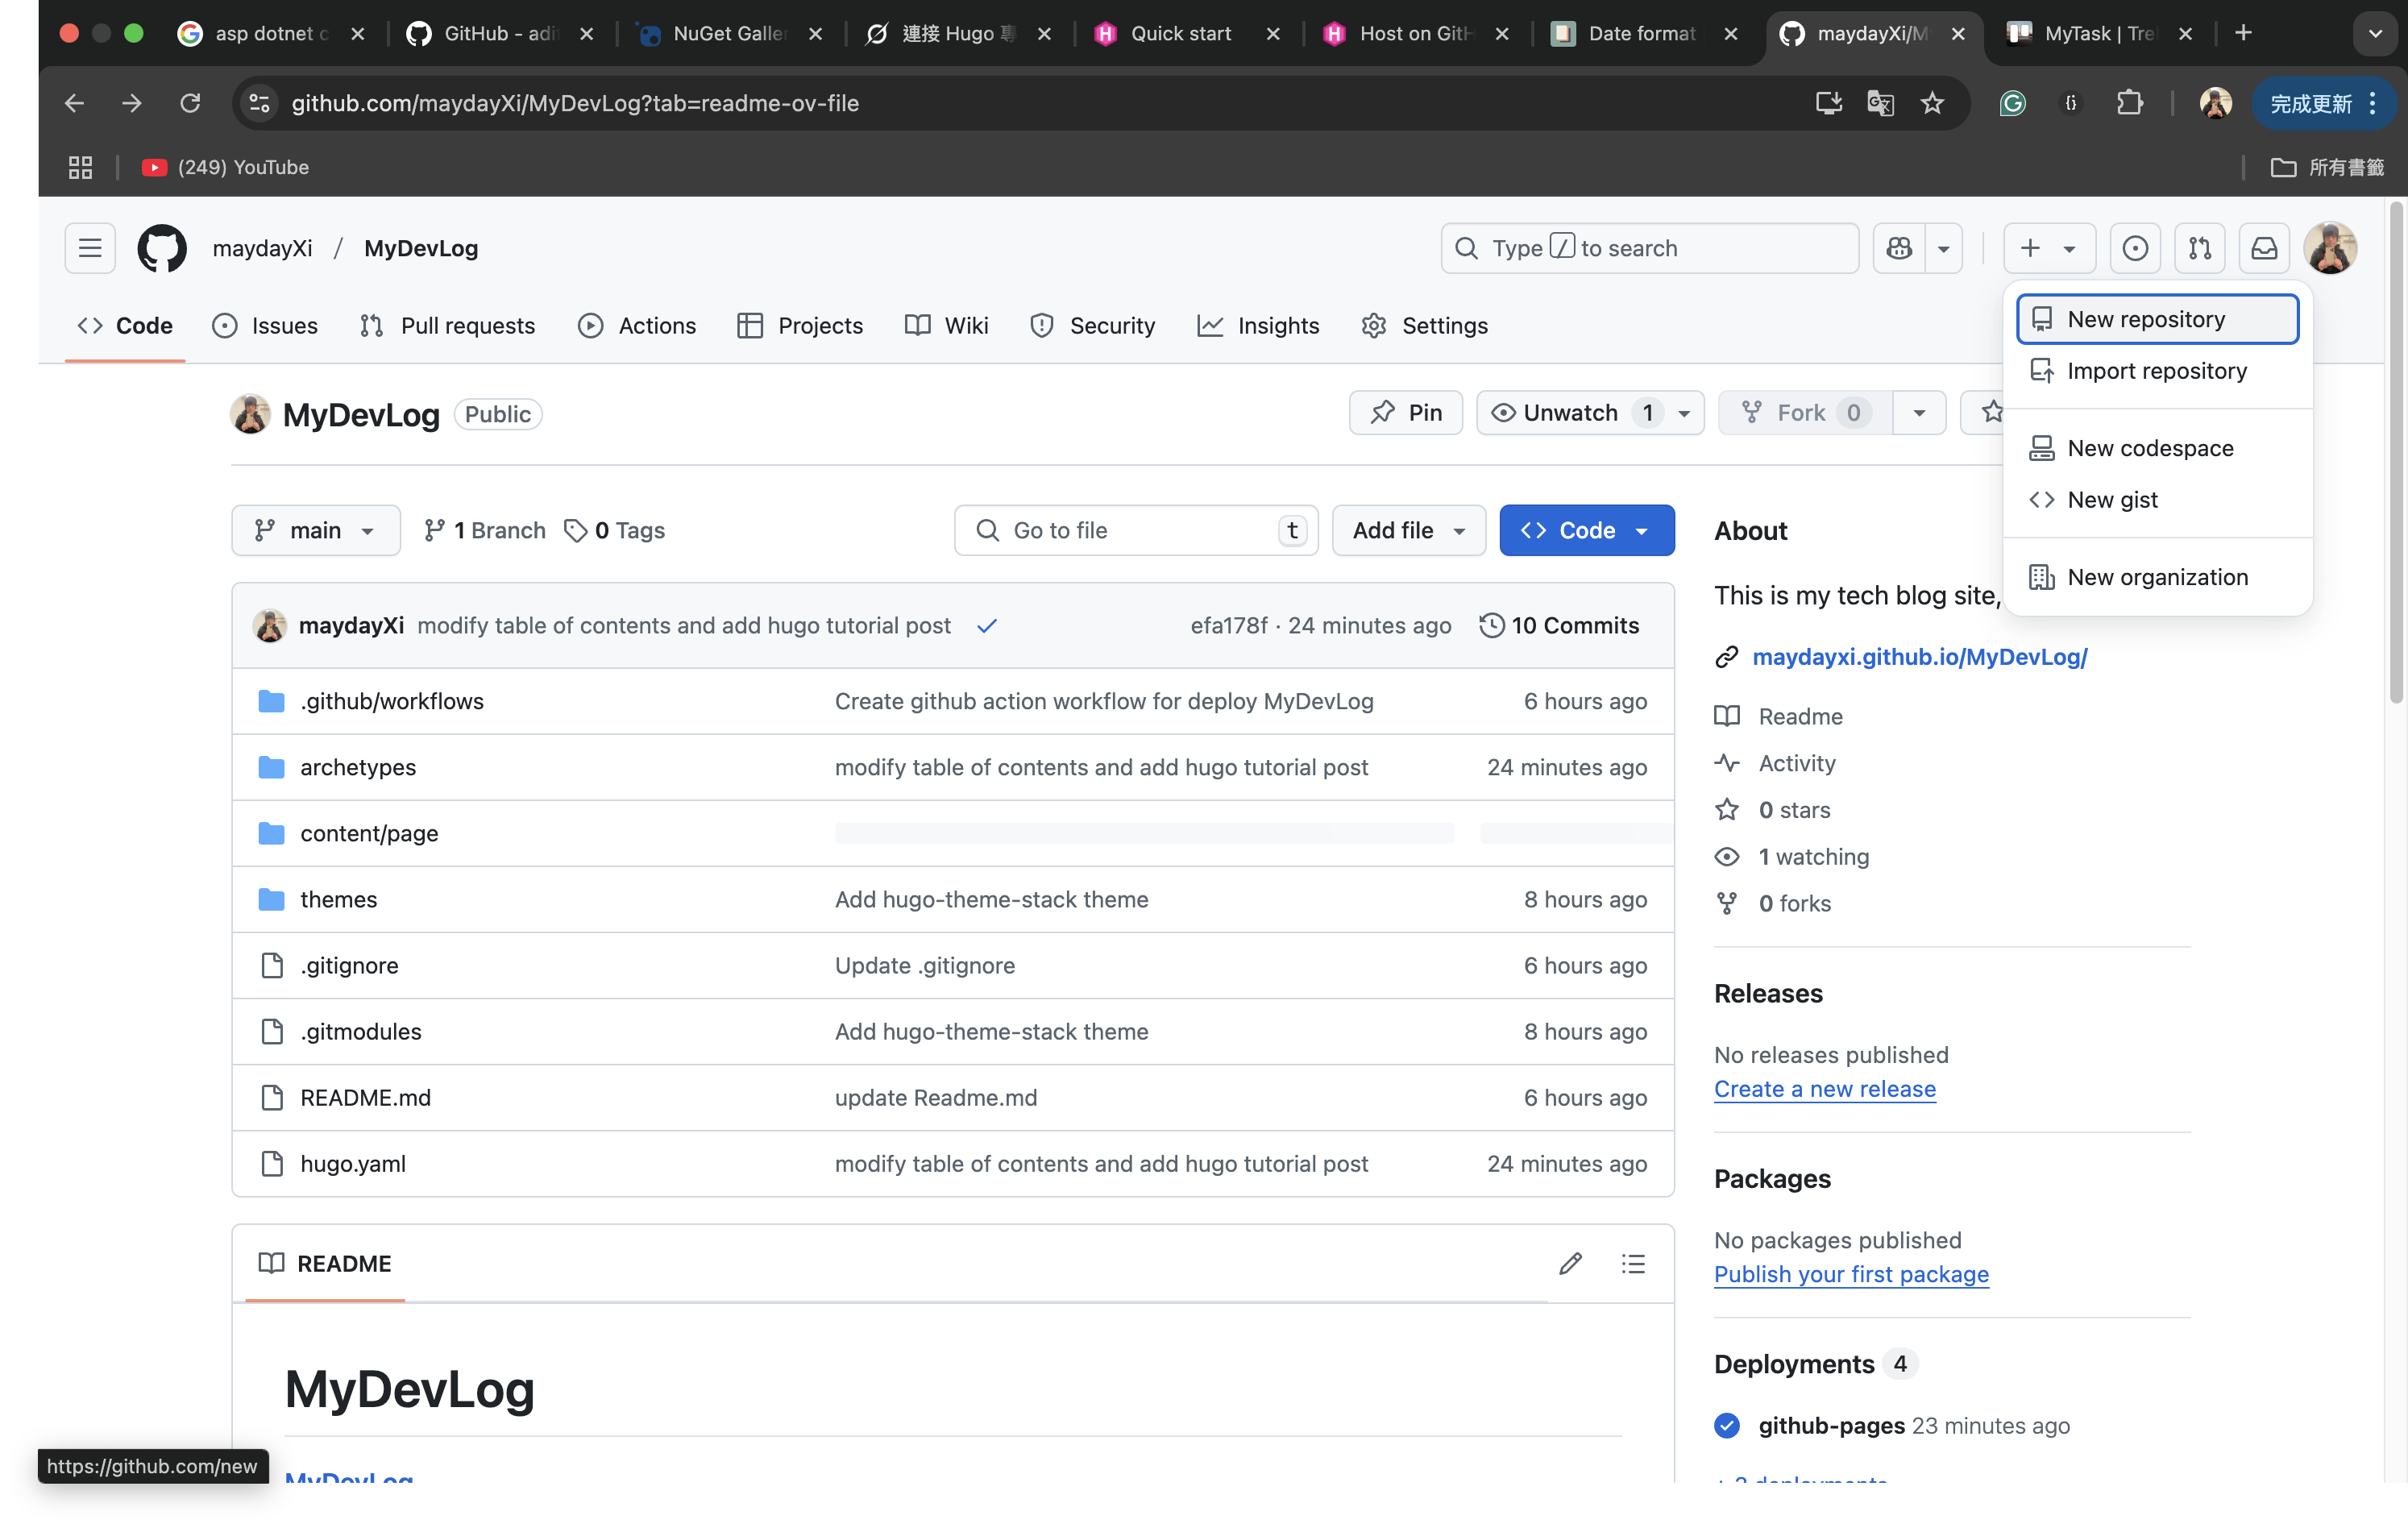Open the Wiki tab
The image size is (2408, 1528).
pos(946,325)
